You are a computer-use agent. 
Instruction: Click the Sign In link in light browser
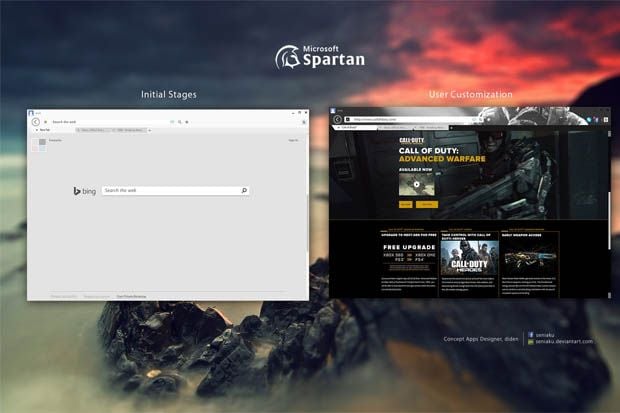tap(293, 140)
